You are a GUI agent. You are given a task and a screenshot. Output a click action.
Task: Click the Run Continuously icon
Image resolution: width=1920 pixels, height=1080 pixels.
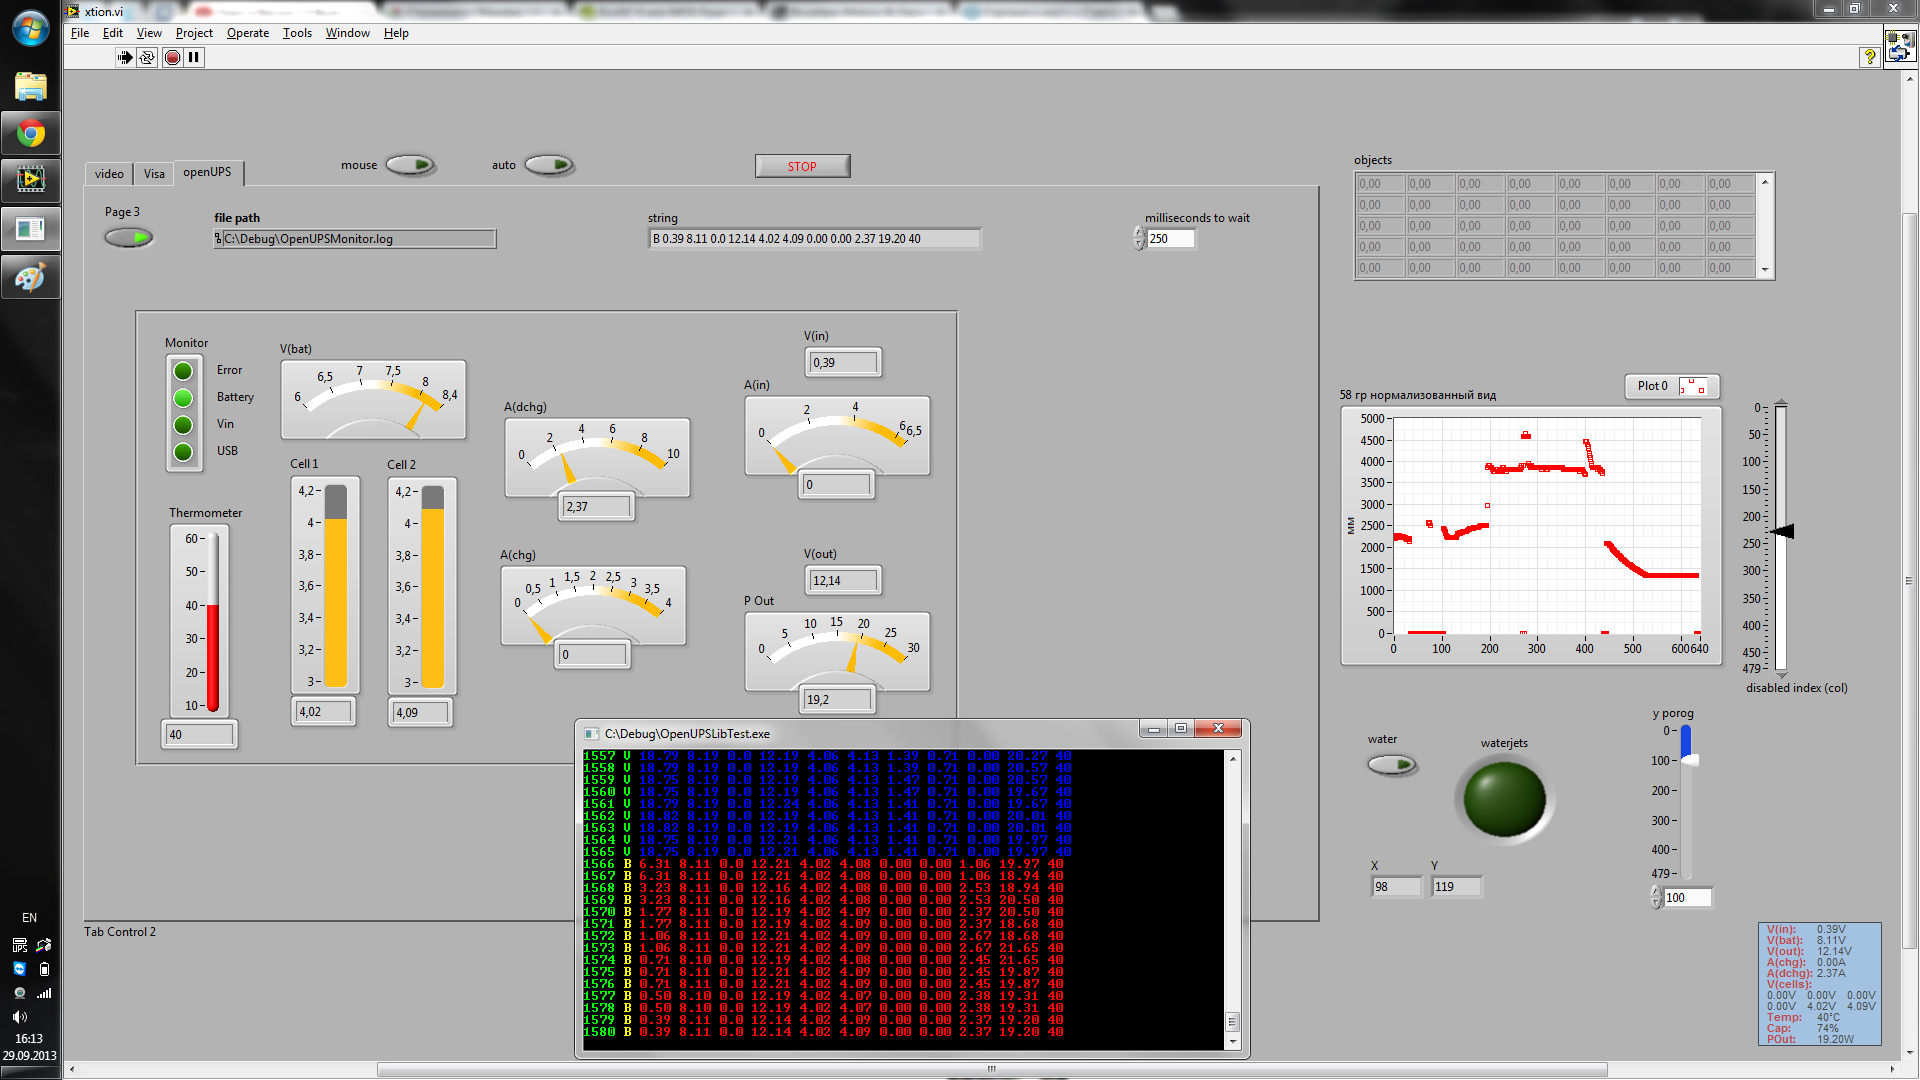pyautogui.click(x=147, y=57)
